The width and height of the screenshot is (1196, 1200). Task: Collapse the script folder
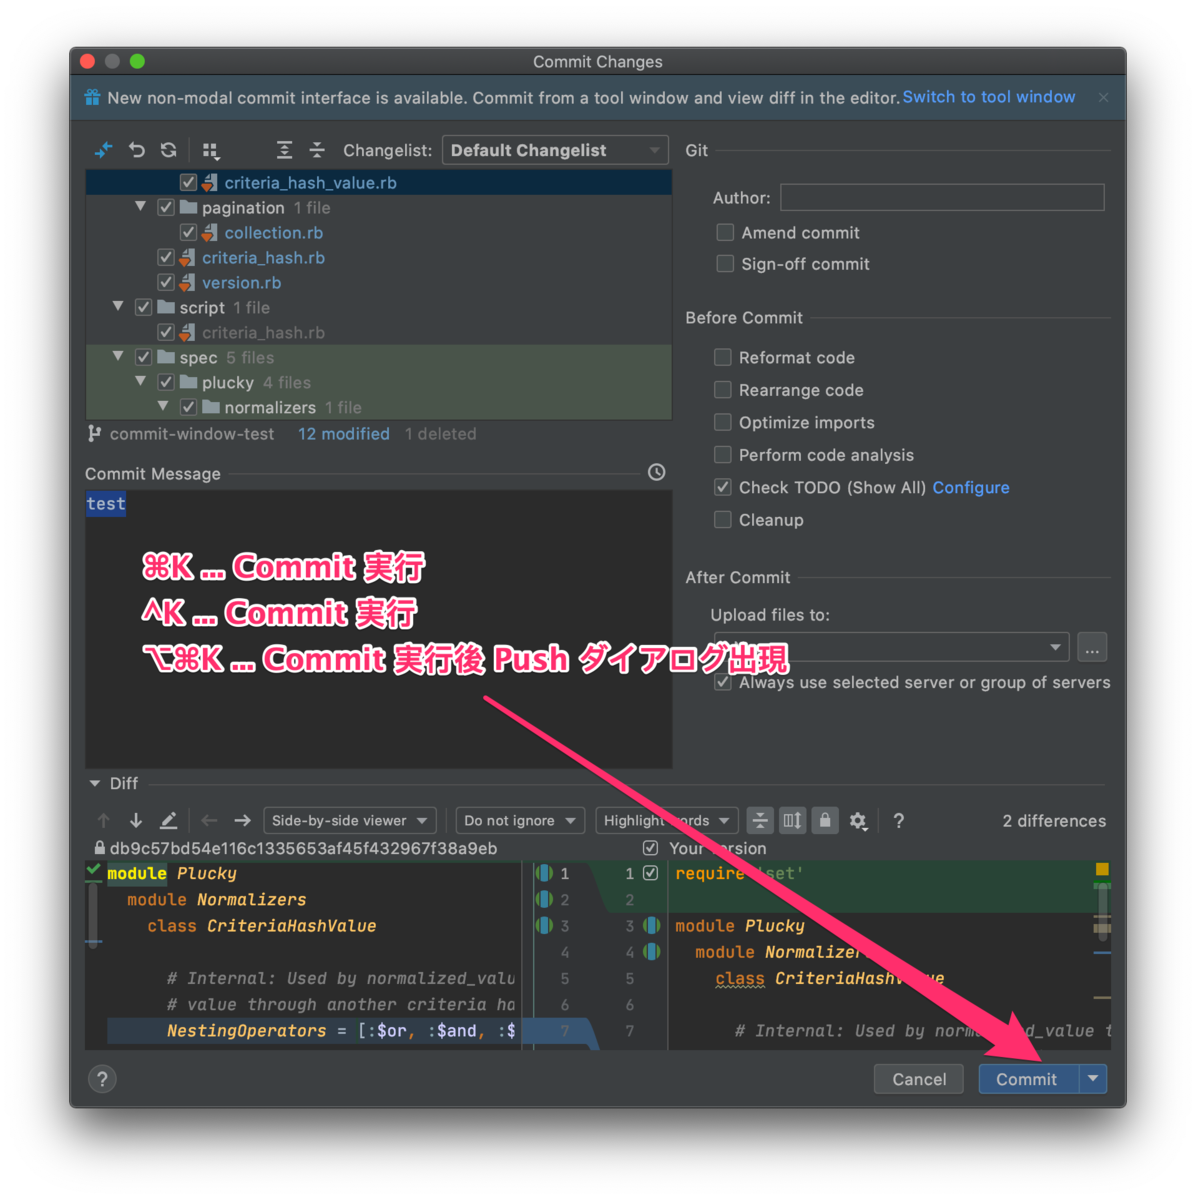point(118,307)
